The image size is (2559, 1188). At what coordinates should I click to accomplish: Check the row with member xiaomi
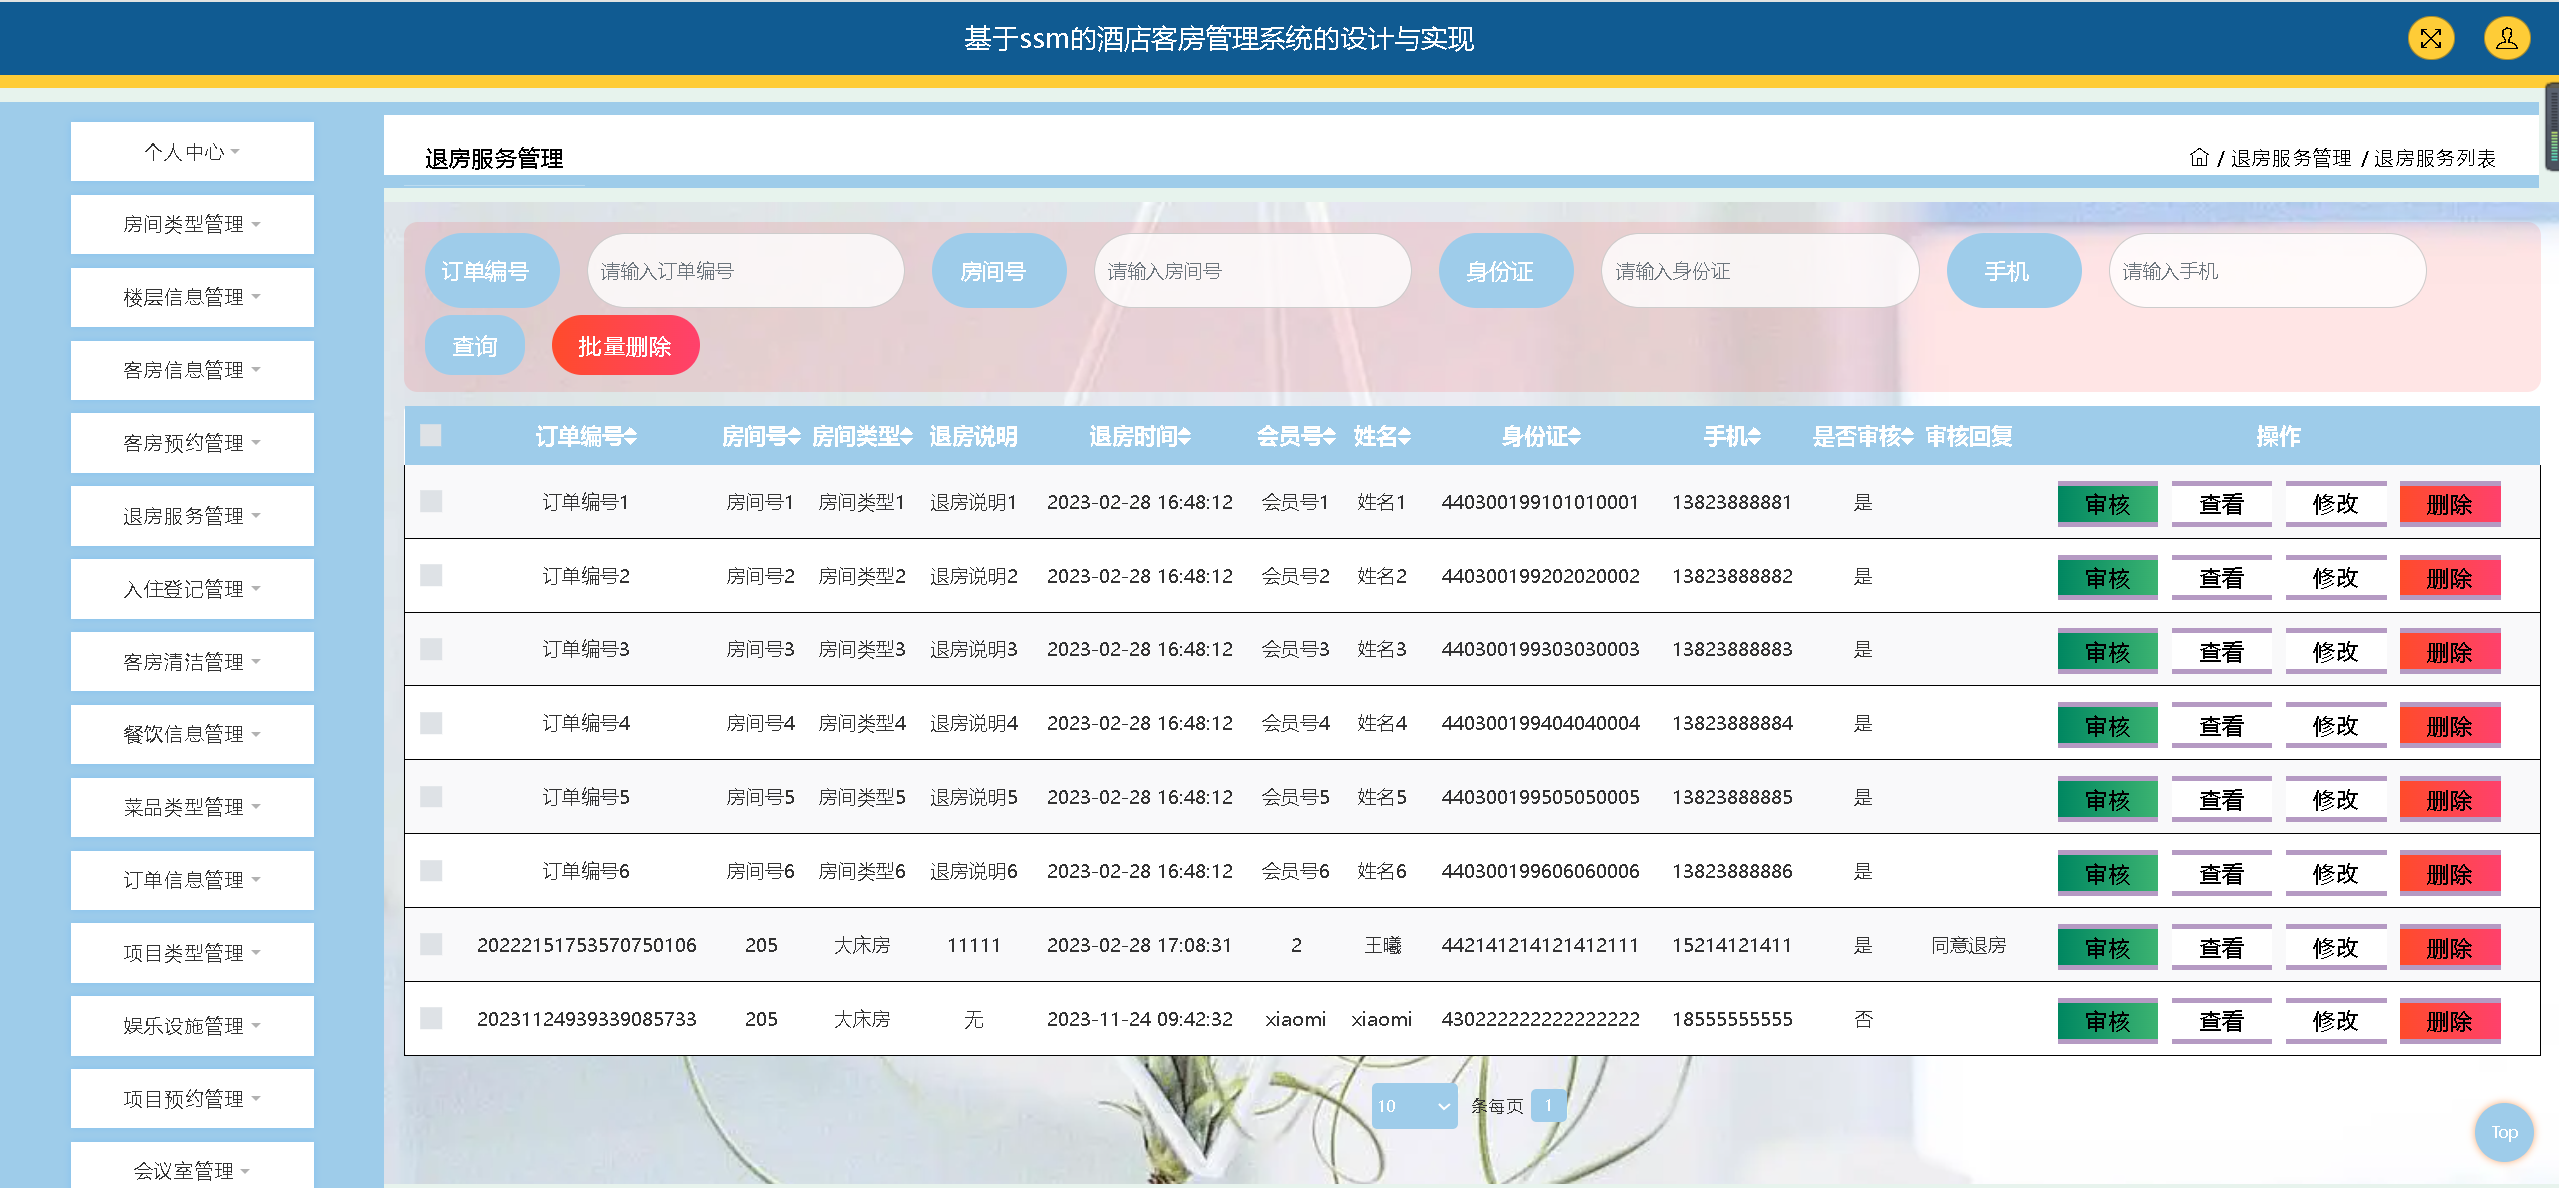[x=431, y=1019]
